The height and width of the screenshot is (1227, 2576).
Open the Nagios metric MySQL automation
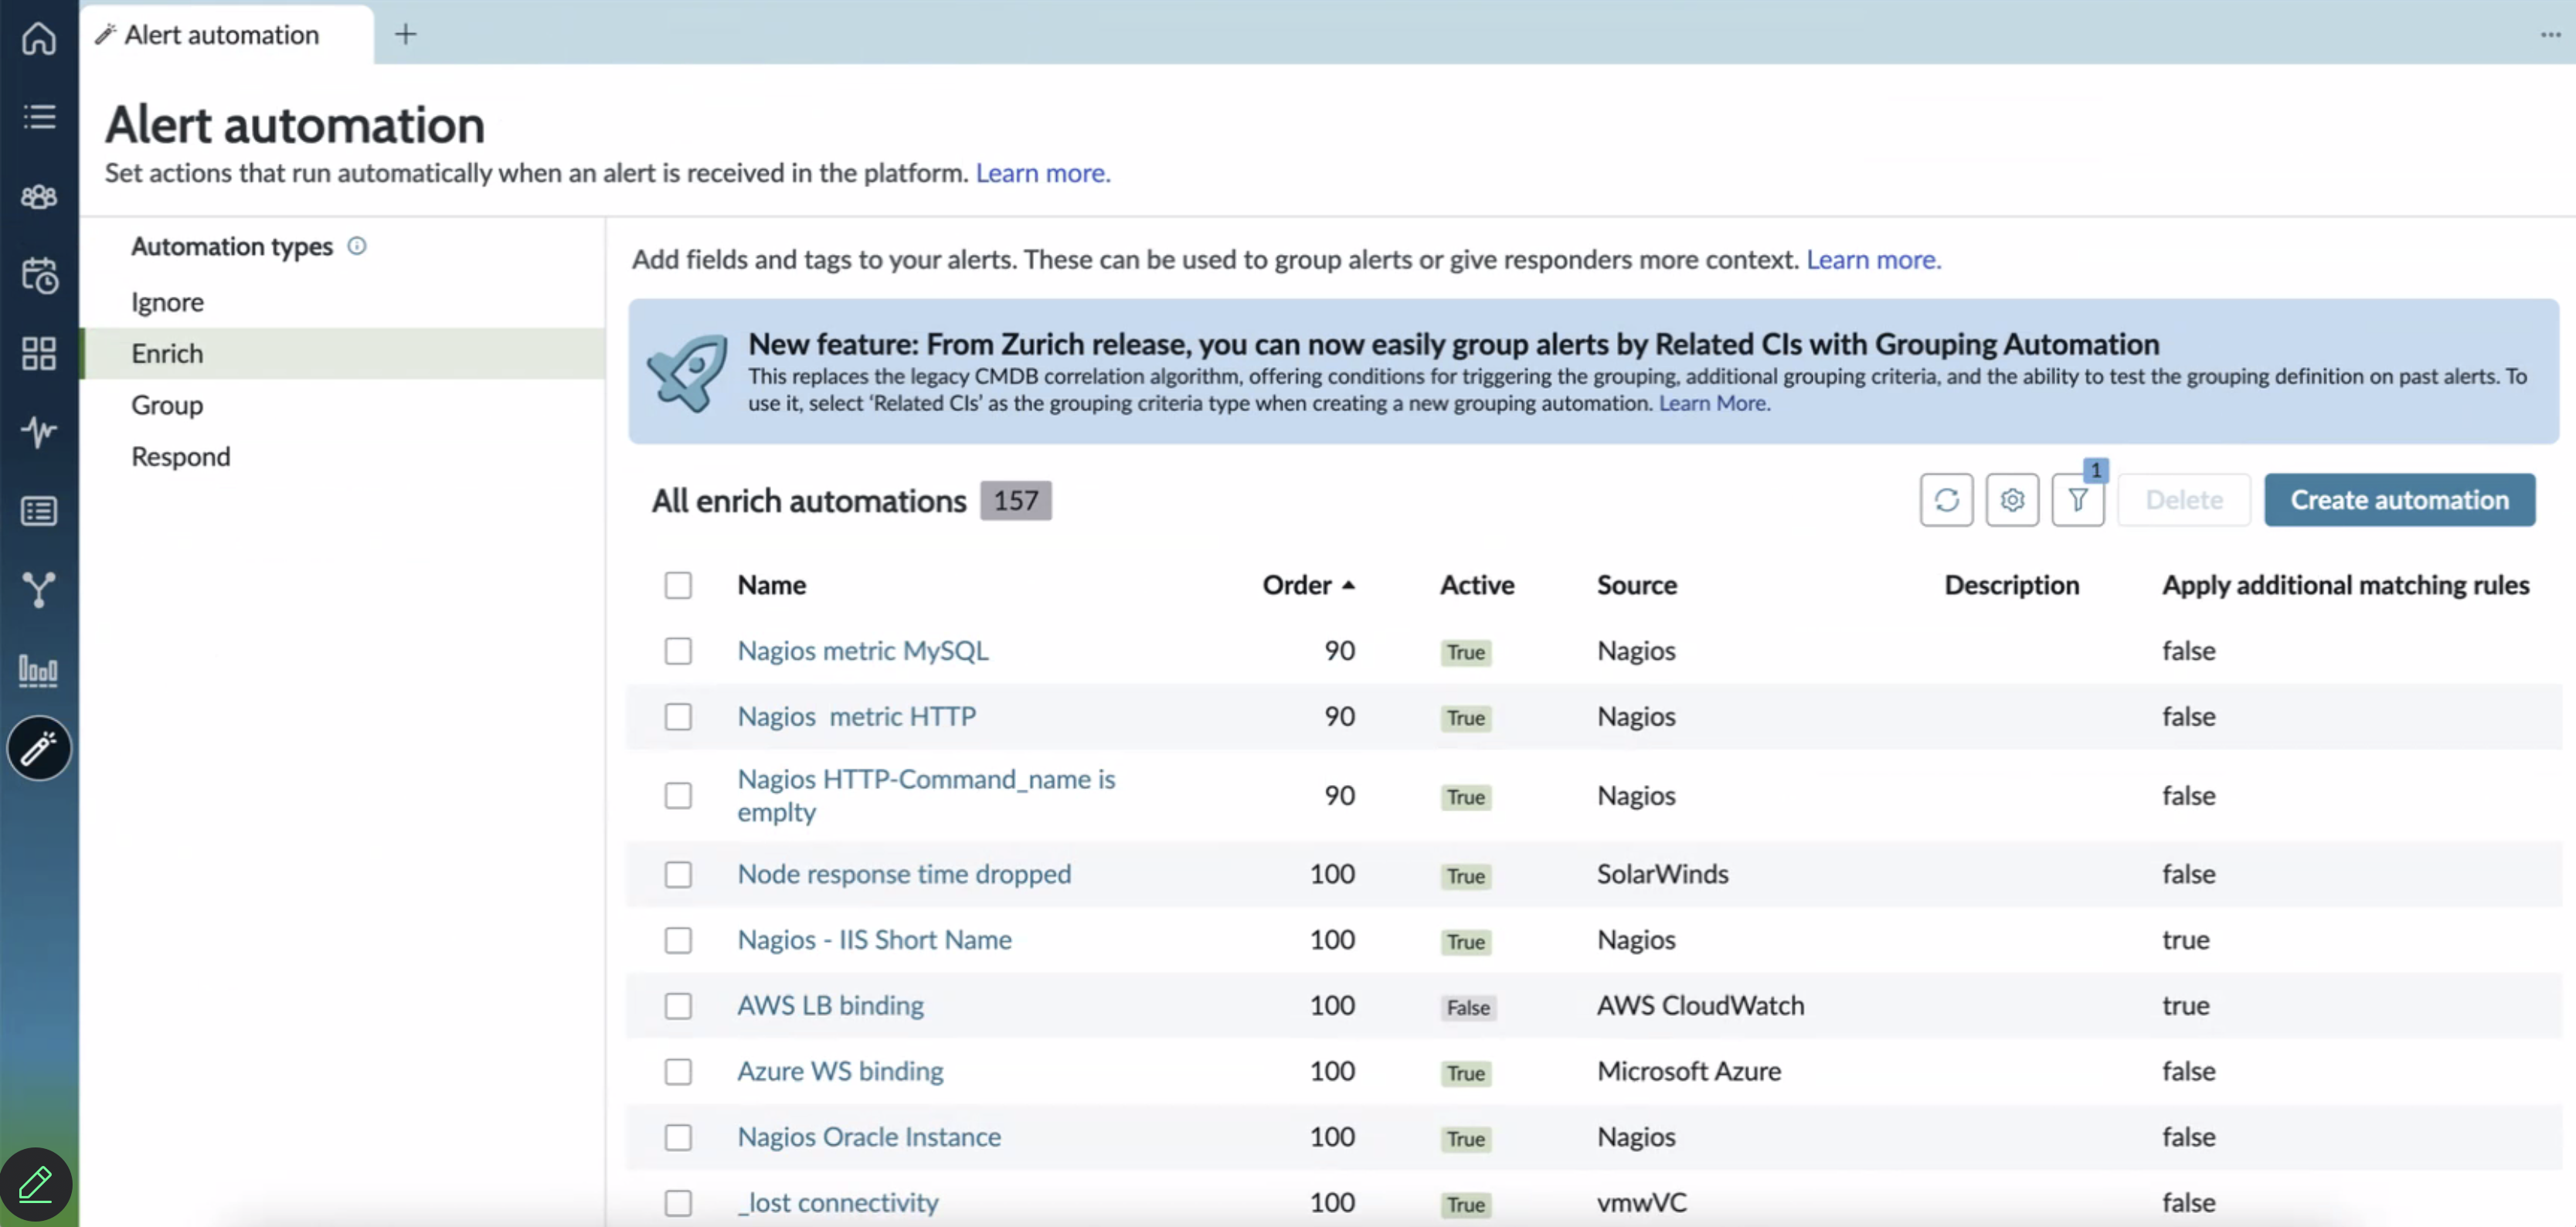863,651
